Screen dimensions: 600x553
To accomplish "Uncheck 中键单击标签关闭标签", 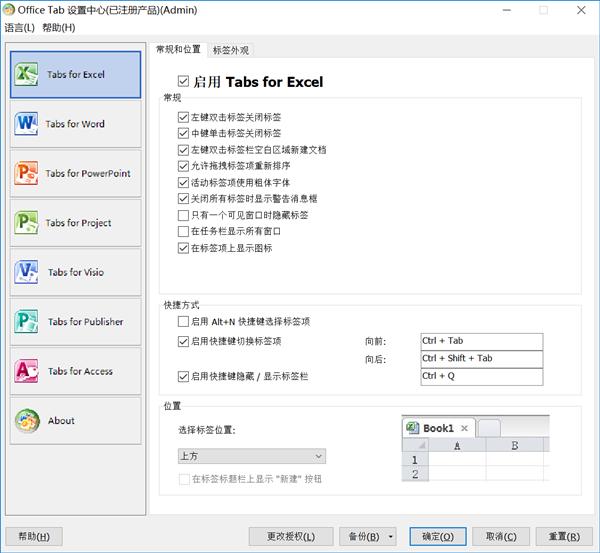I will pos(183,133).
